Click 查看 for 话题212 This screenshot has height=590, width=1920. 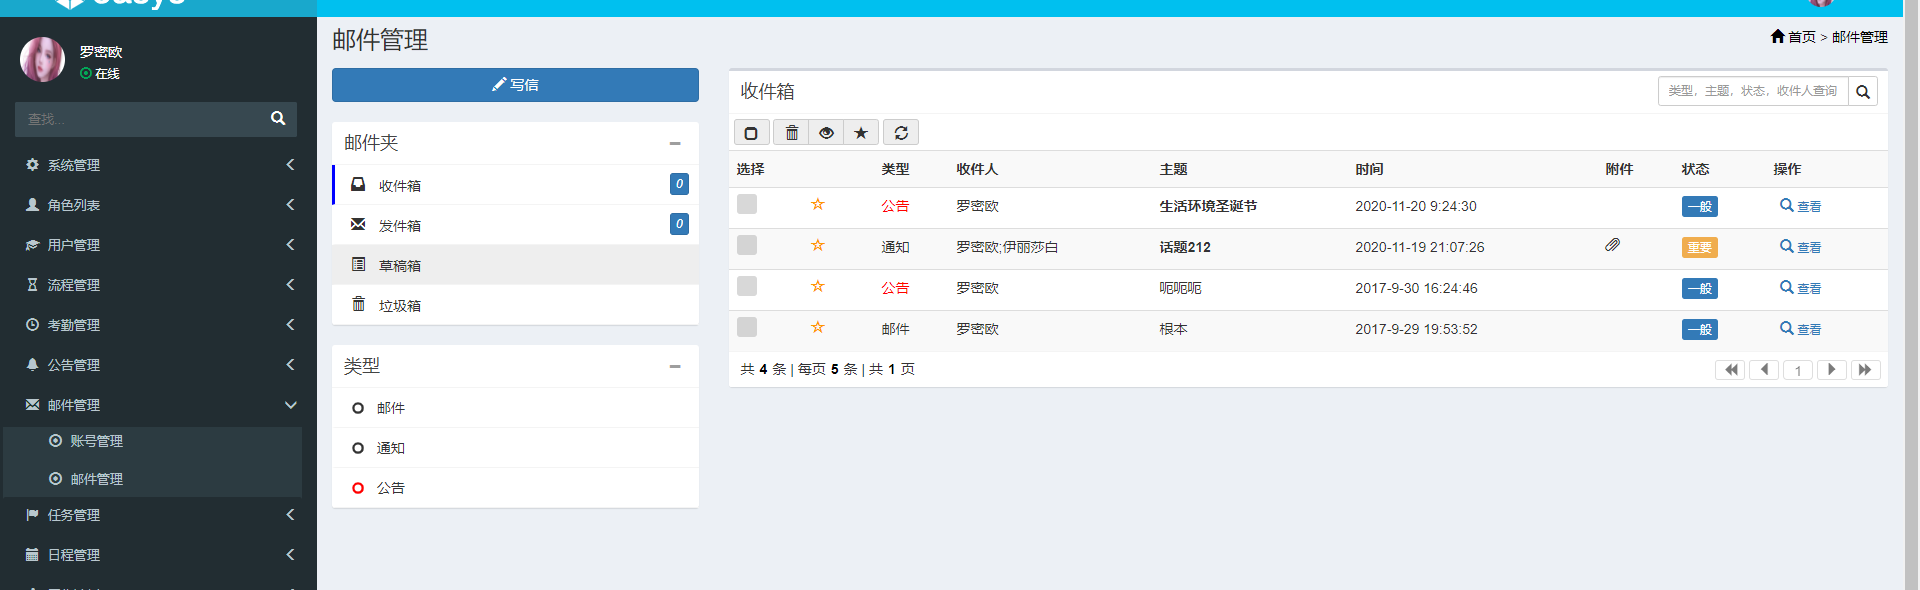click(1800, 247)
